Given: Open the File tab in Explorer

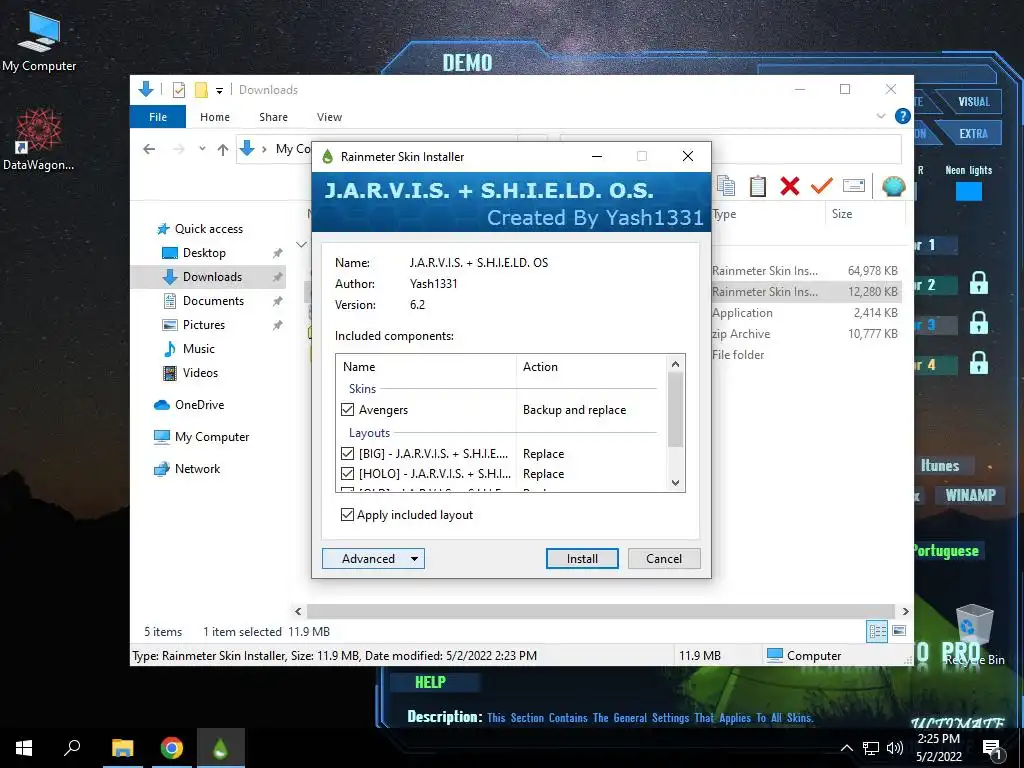Looking at the screenshot, I should coord(157,117).
